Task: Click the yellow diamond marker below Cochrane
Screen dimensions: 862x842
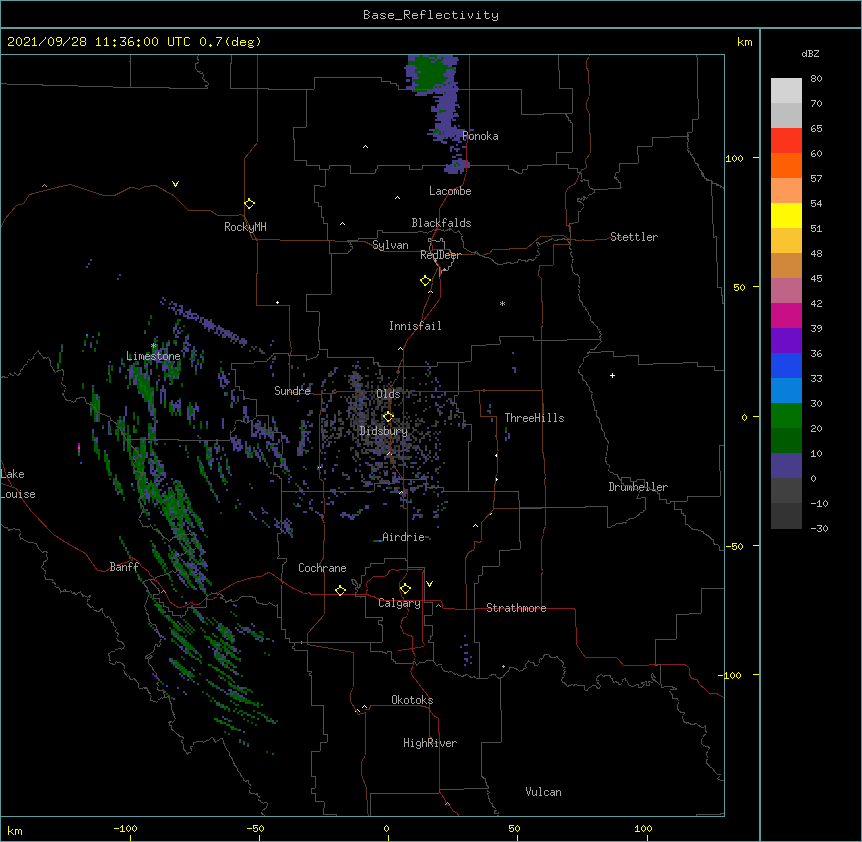Action: click(x=340, y=590)
